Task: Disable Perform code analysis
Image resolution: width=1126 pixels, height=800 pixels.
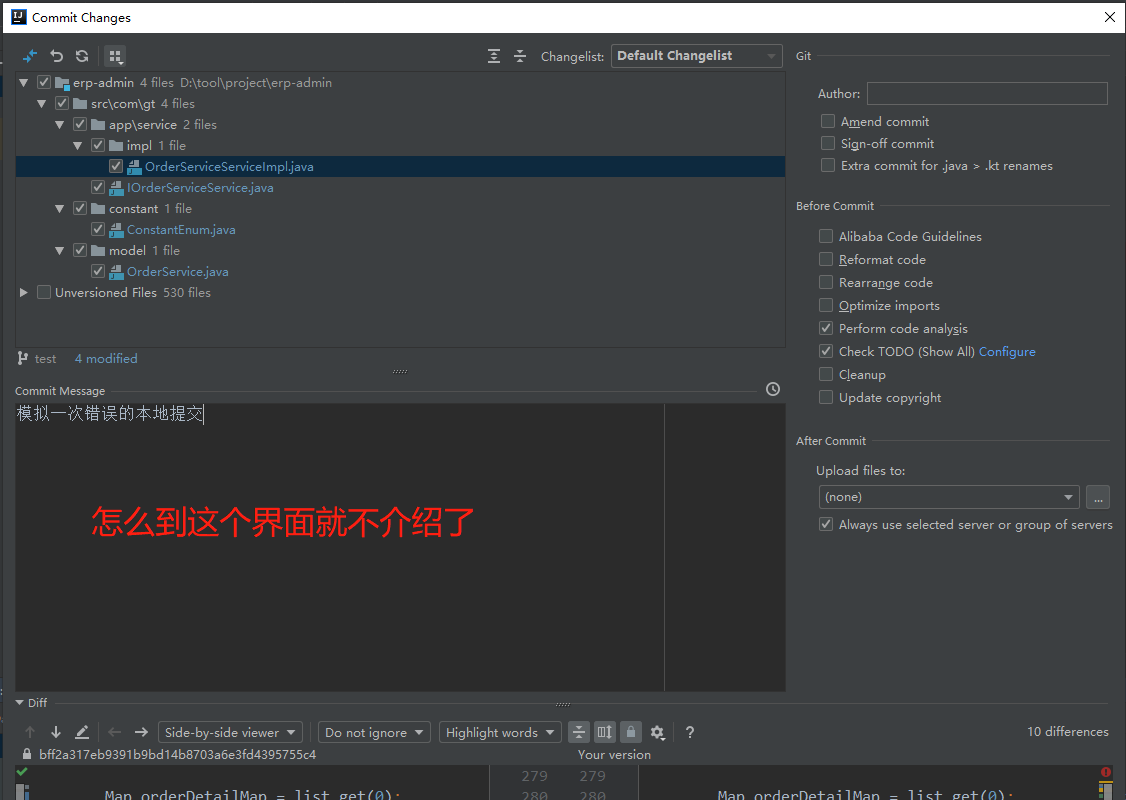Action: tap(826, 328)
